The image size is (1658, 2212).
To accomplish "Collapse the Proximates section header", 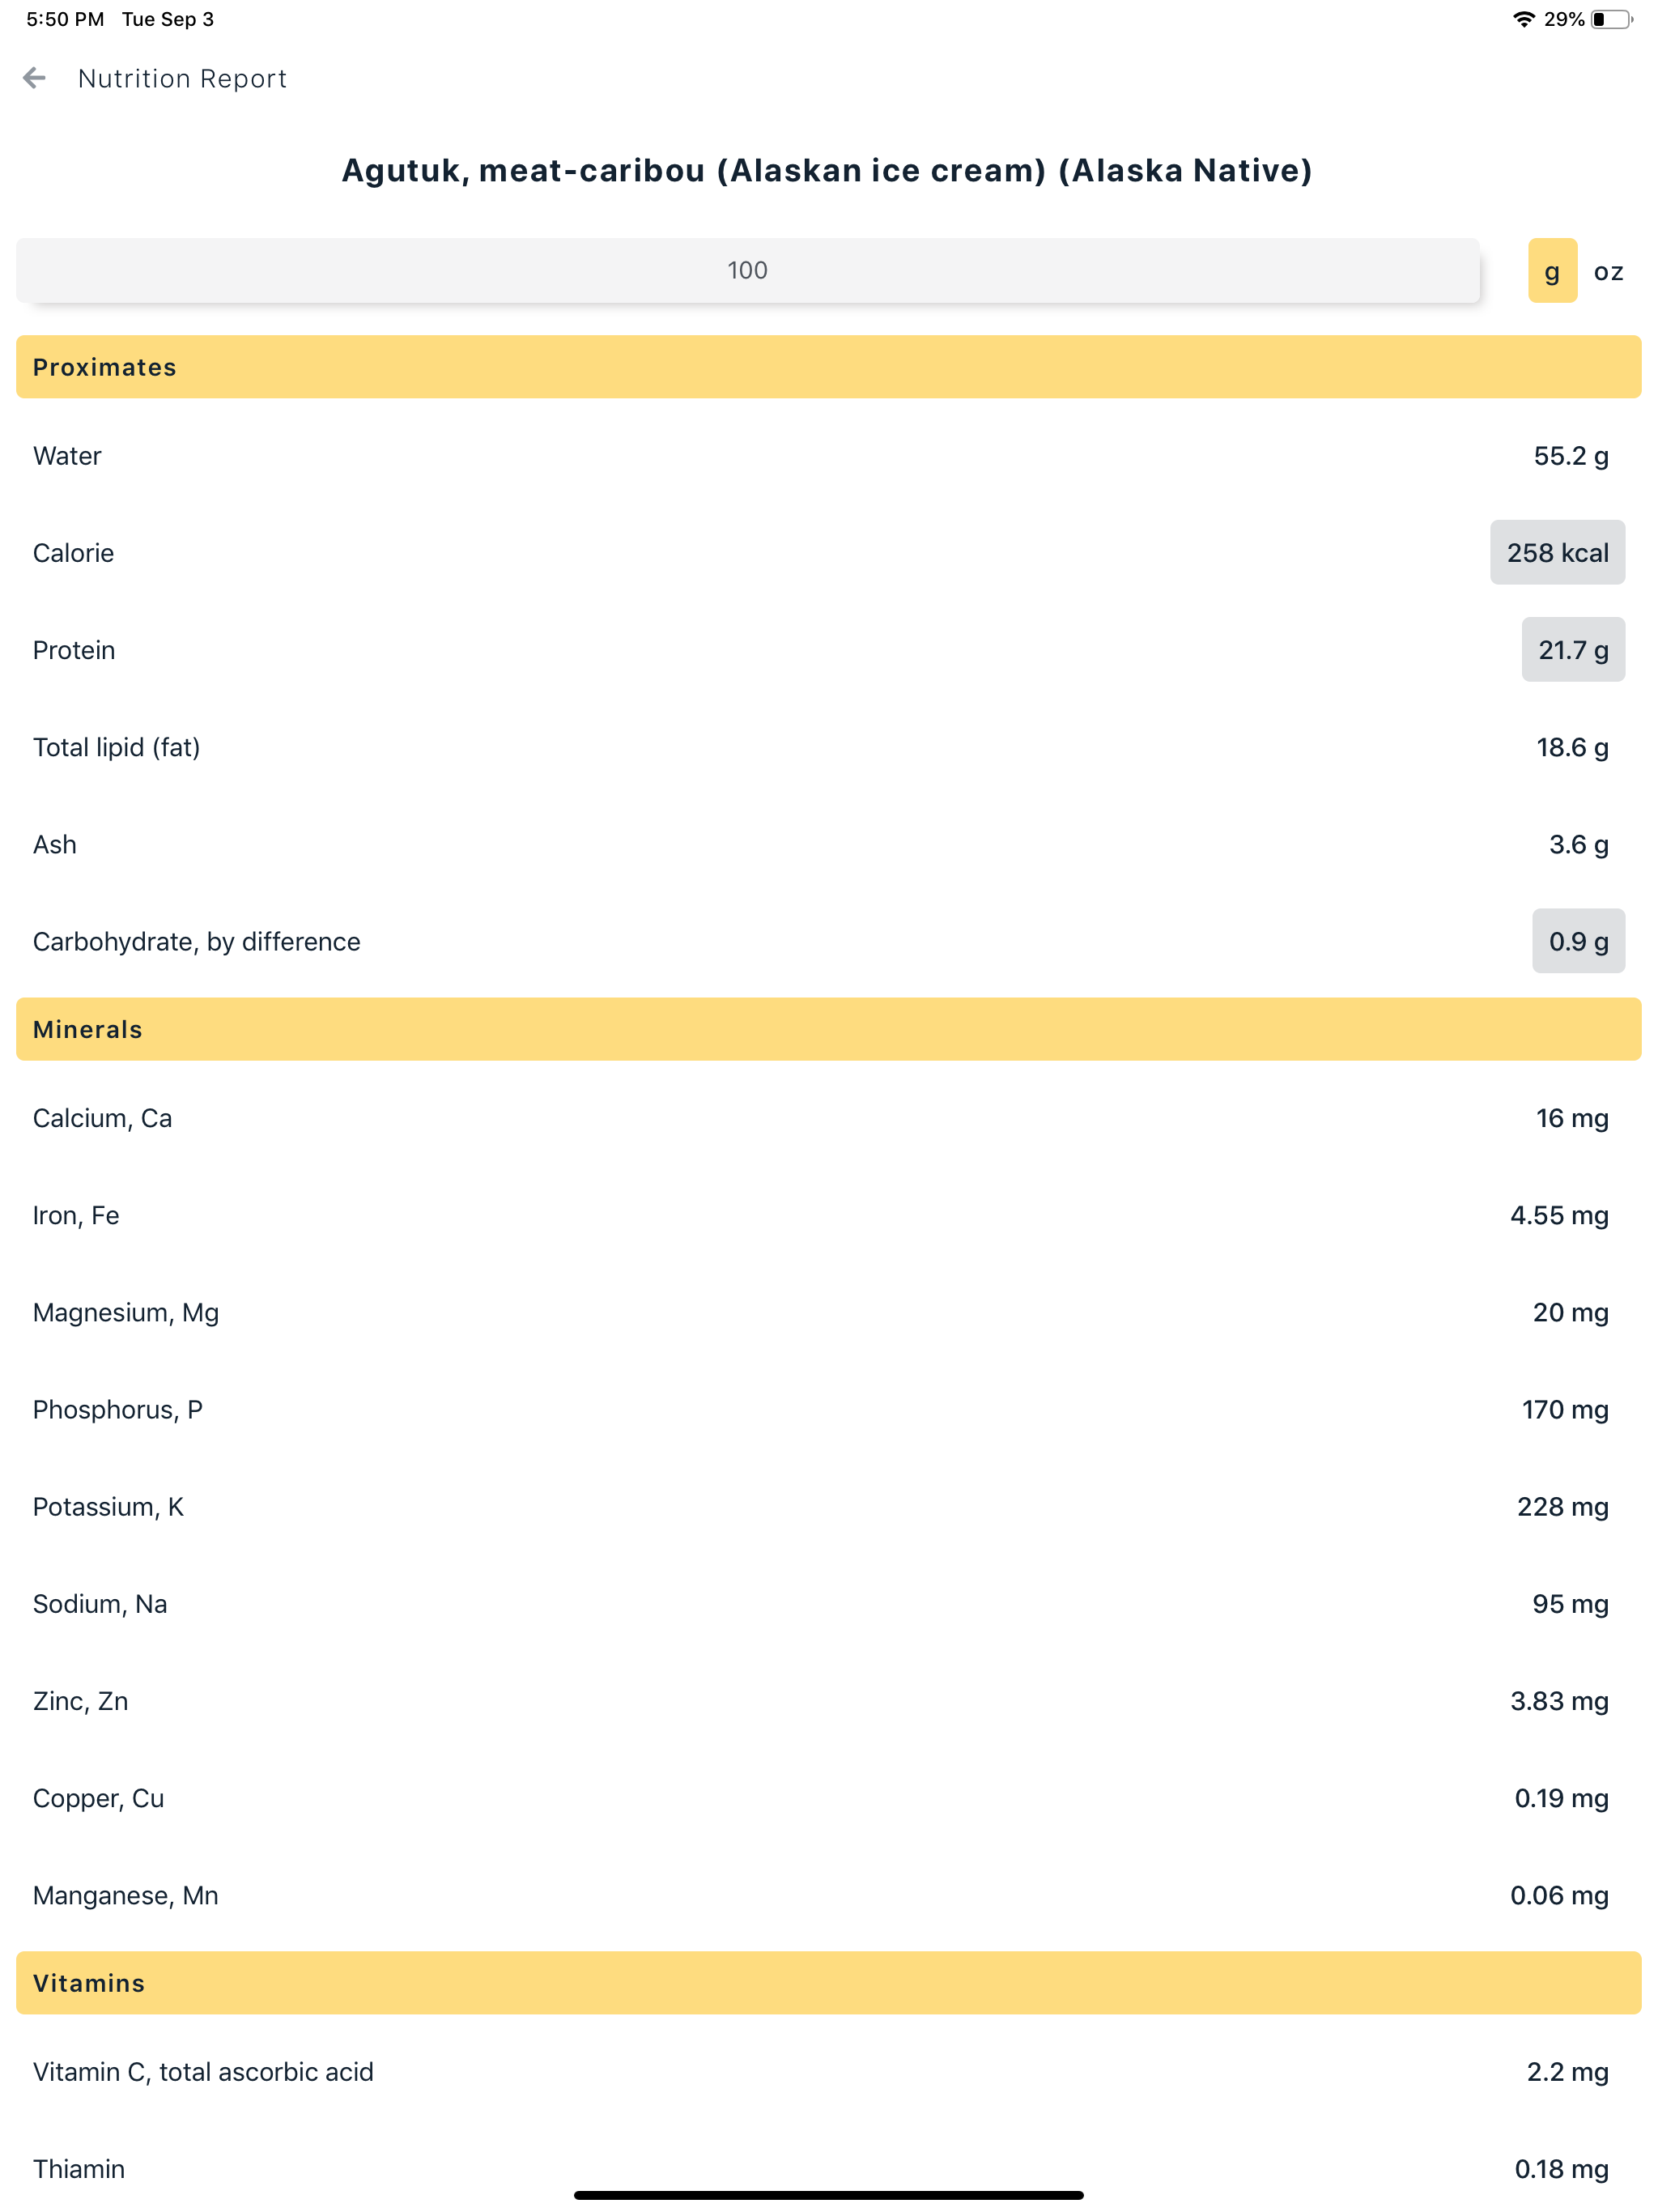I will click(828, 367).
